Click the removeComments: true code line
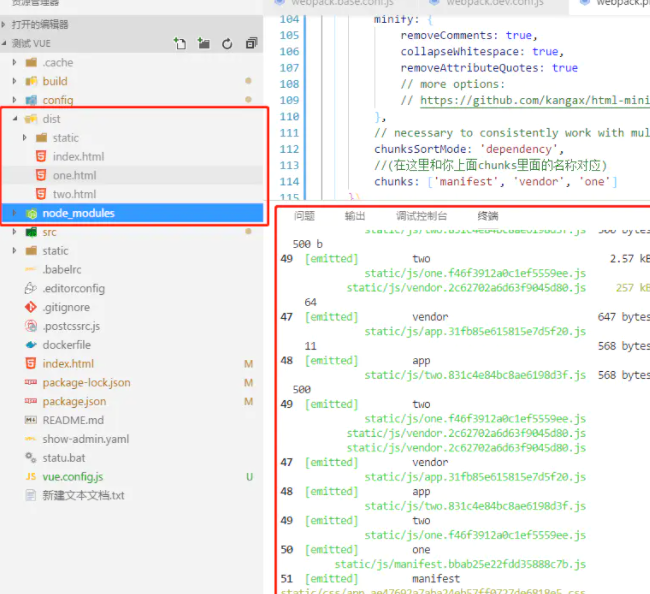Viewport: 650px width, 594px height. tap(469, 35)
